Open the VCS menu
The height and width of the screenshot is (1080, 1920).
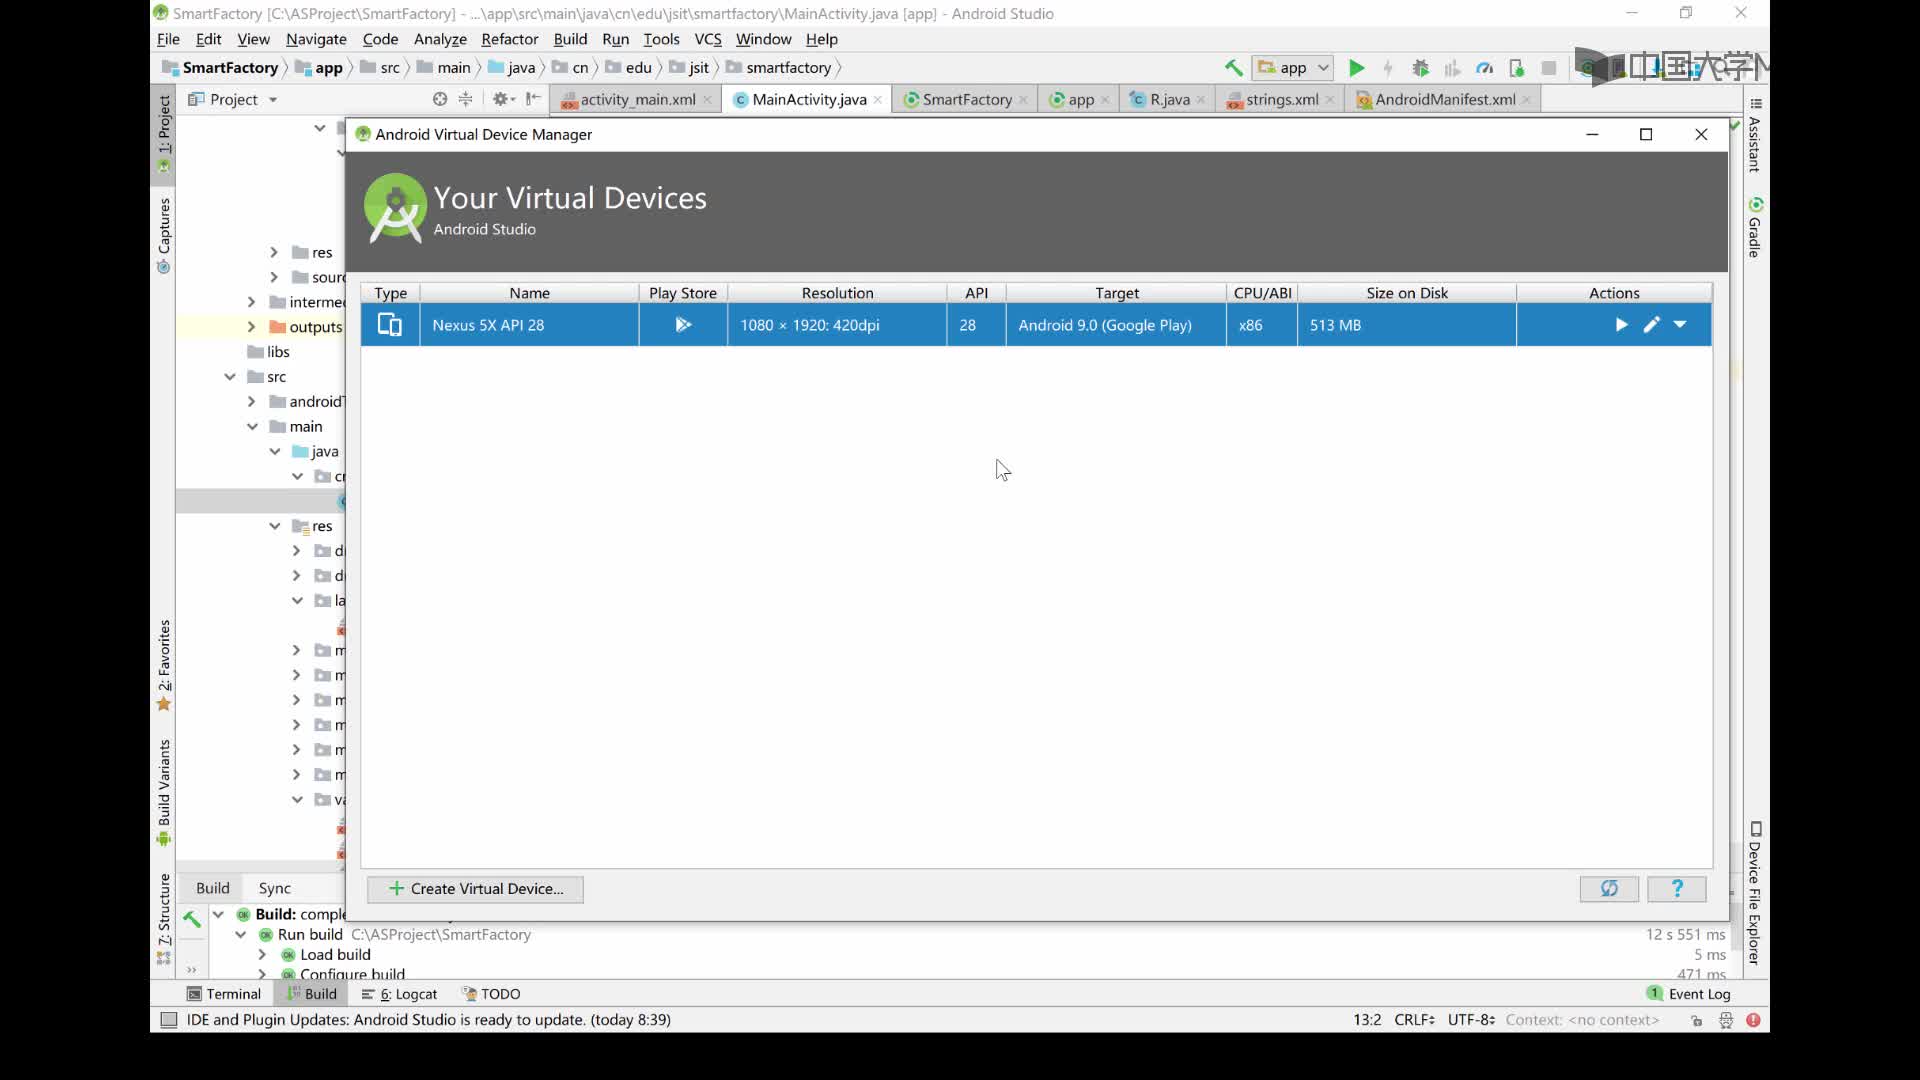tap(707, 39)
